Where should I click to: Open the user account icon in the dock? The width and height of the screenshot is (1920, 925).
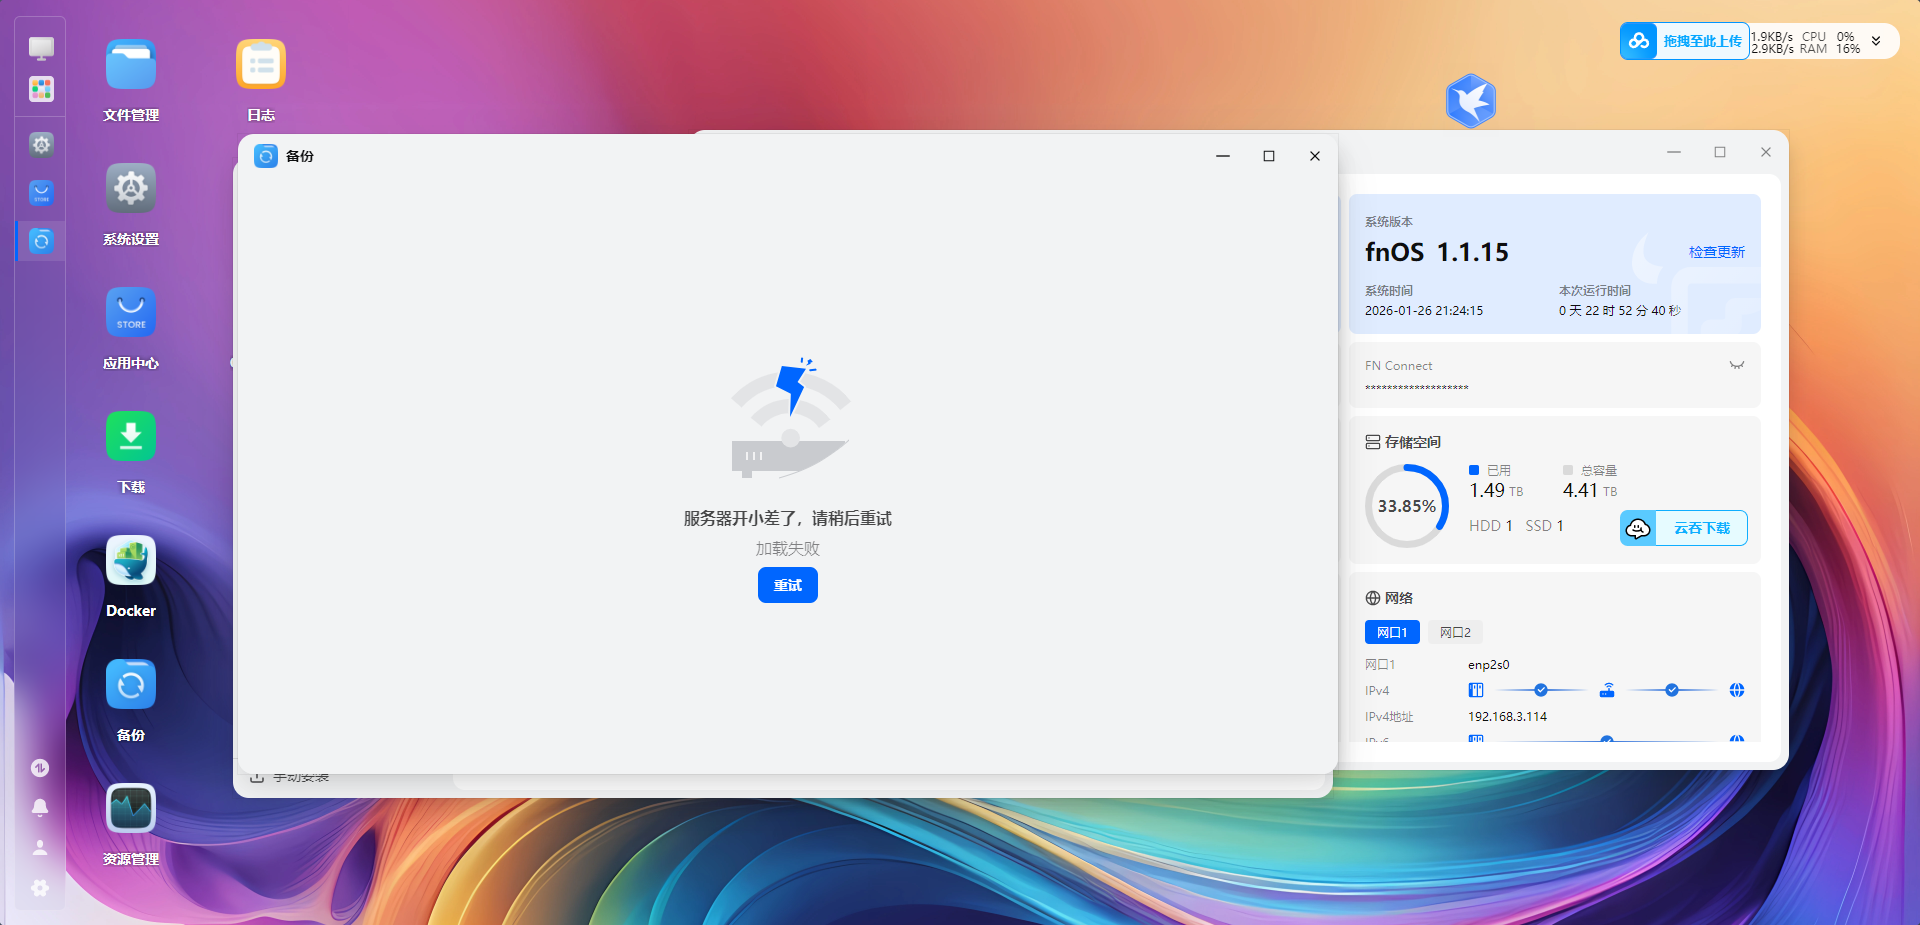40,847
